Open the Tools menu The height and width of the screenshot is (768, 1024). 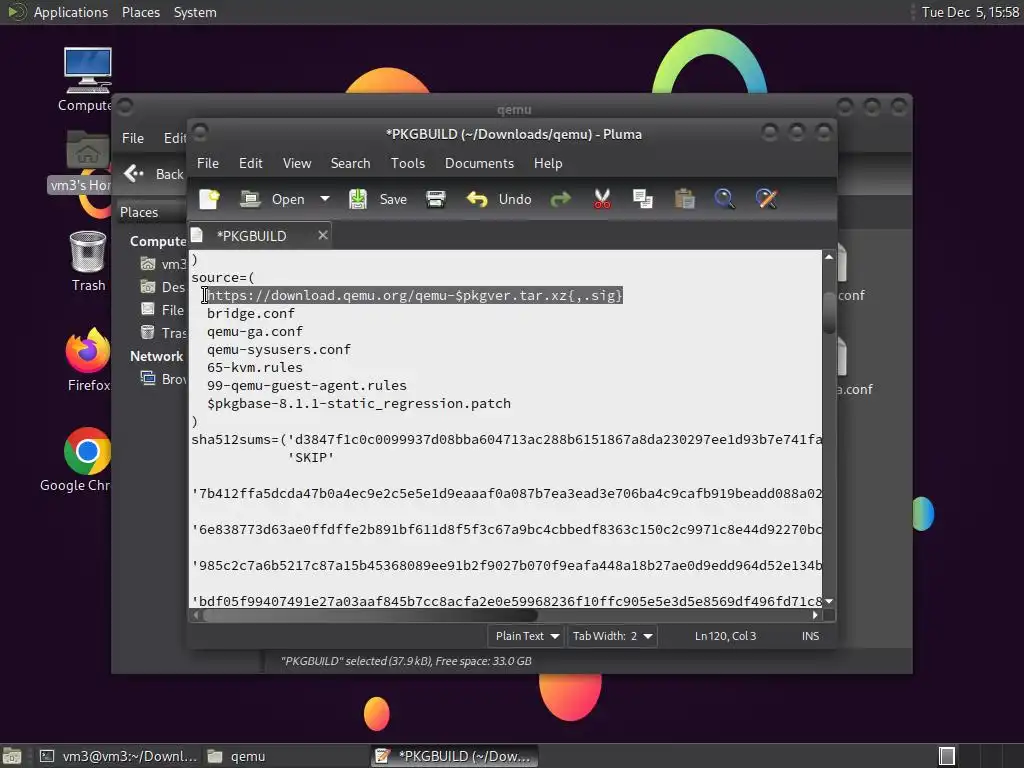(408, 163)
